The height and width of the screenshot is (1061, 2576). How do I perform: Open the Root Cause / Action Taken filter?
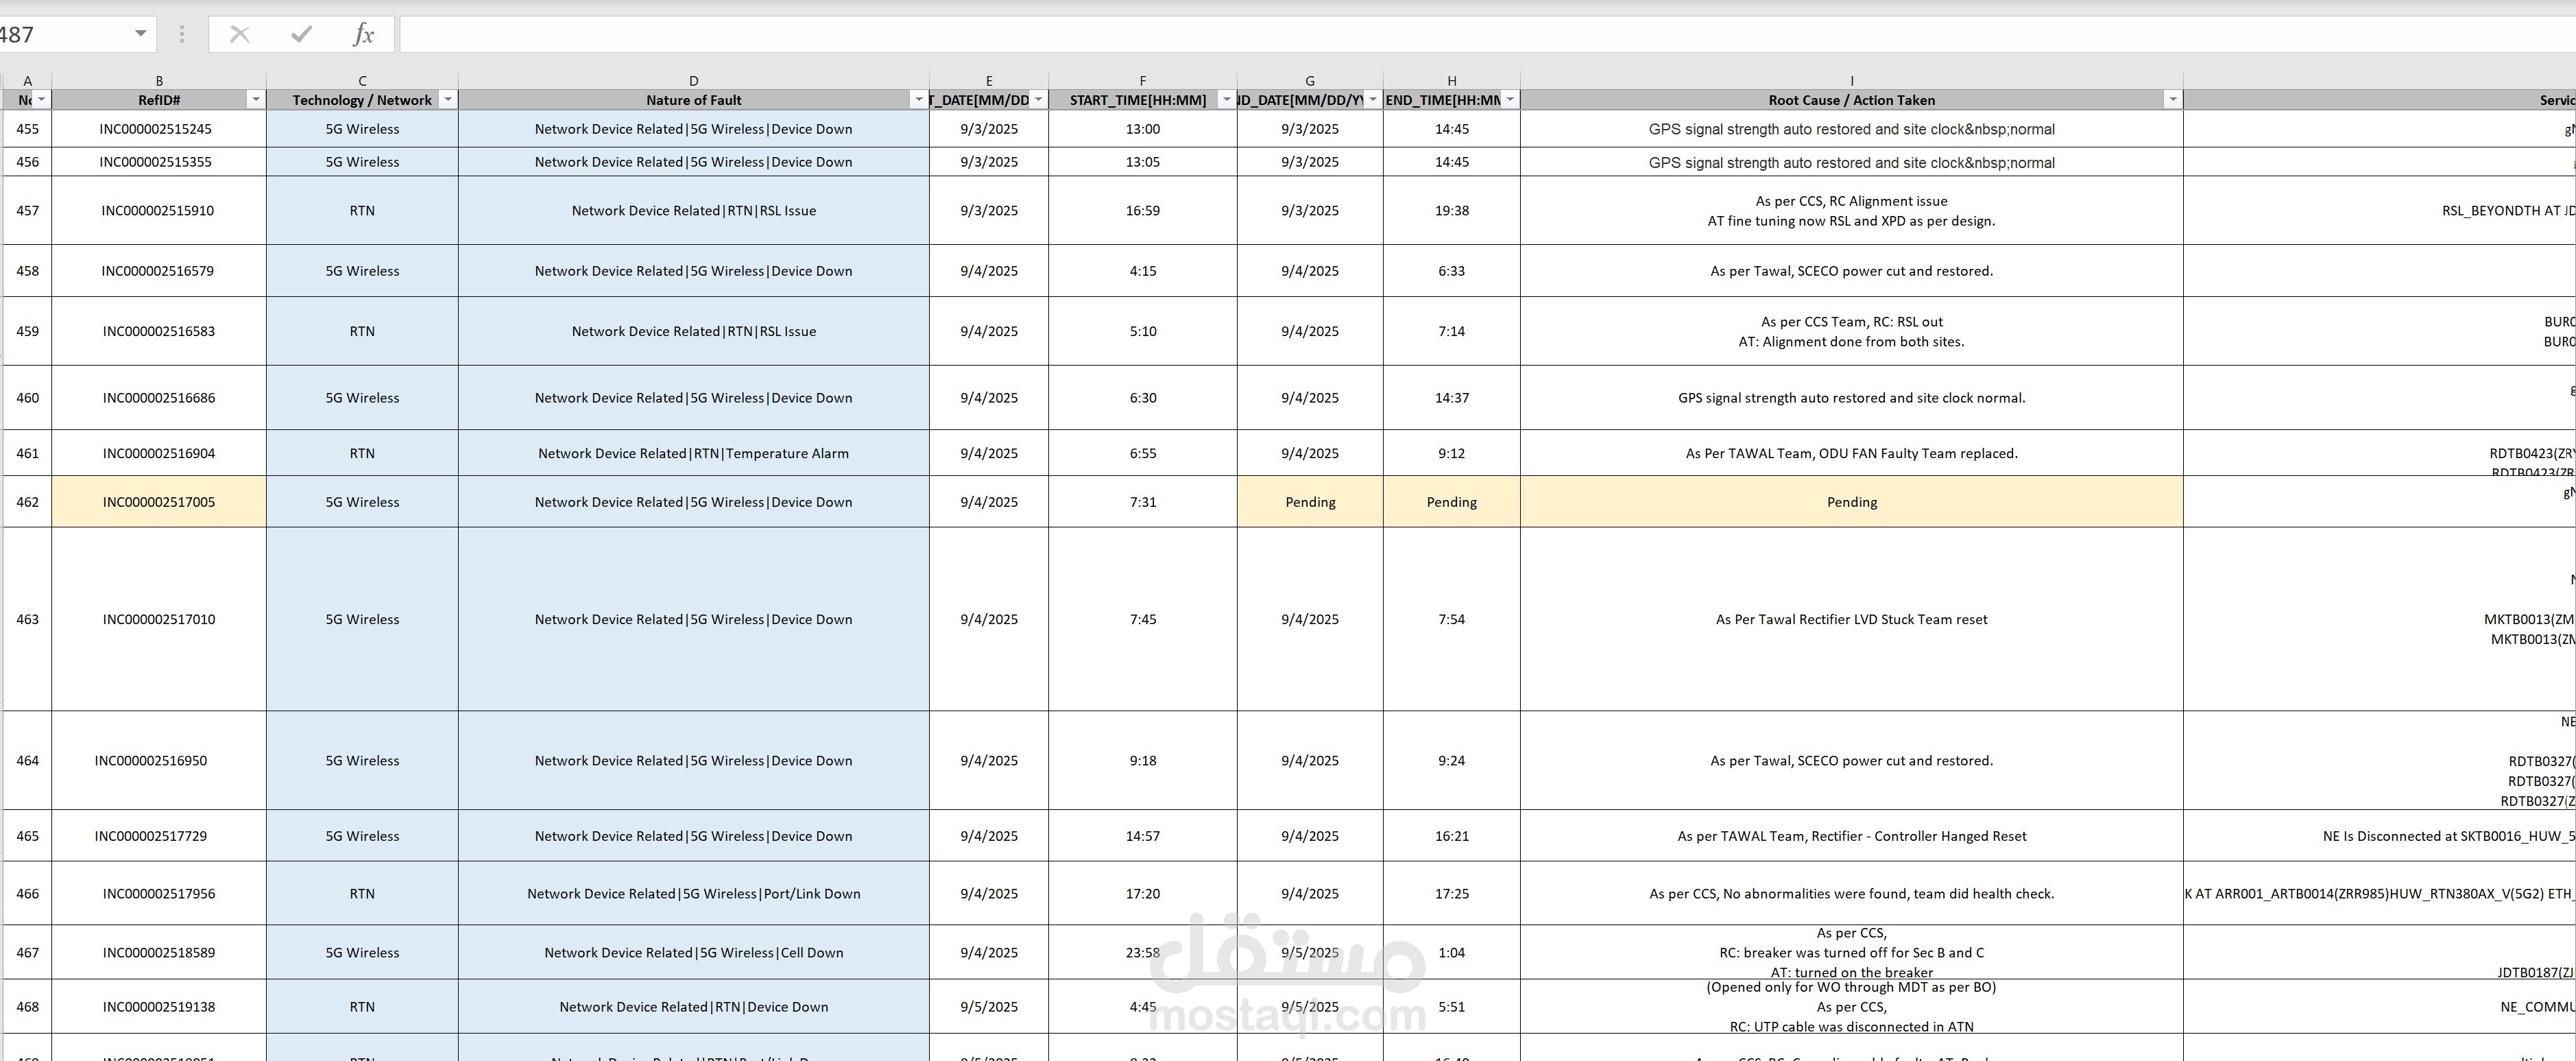point(2172,99)
